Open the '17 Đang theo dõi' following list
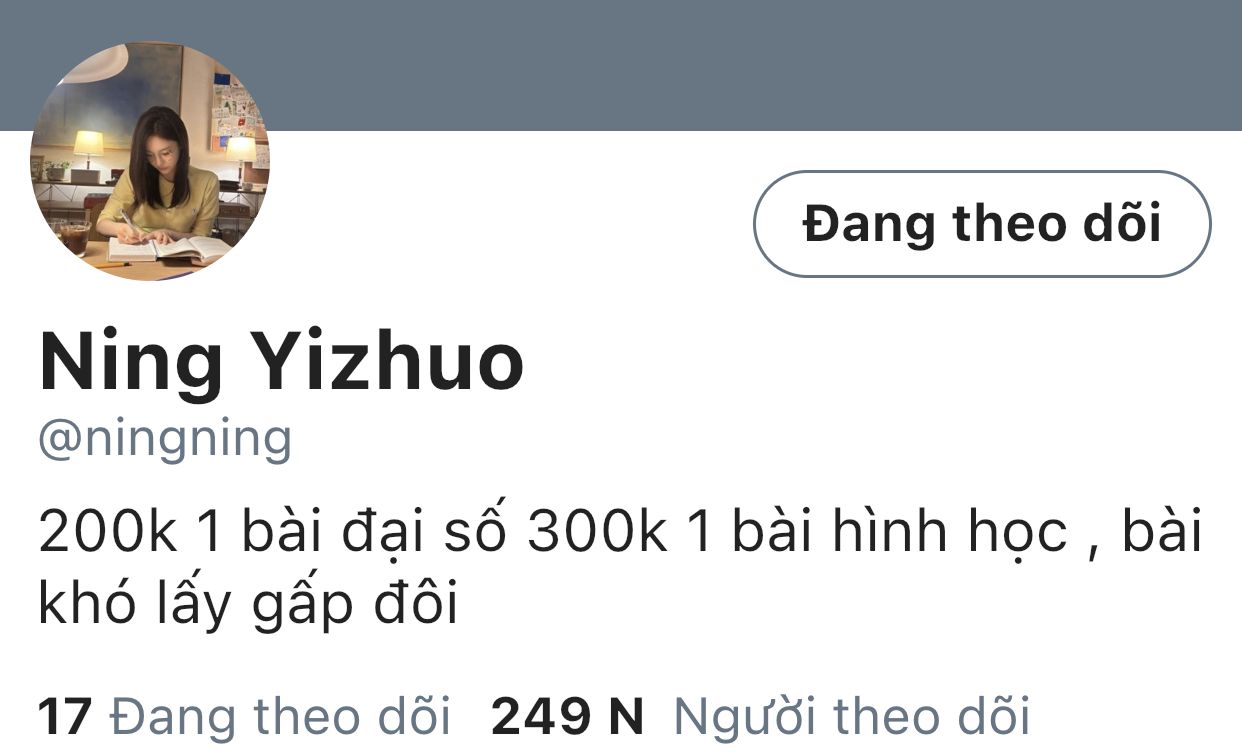Screen dimensions: 1242x756 (244, 716)
